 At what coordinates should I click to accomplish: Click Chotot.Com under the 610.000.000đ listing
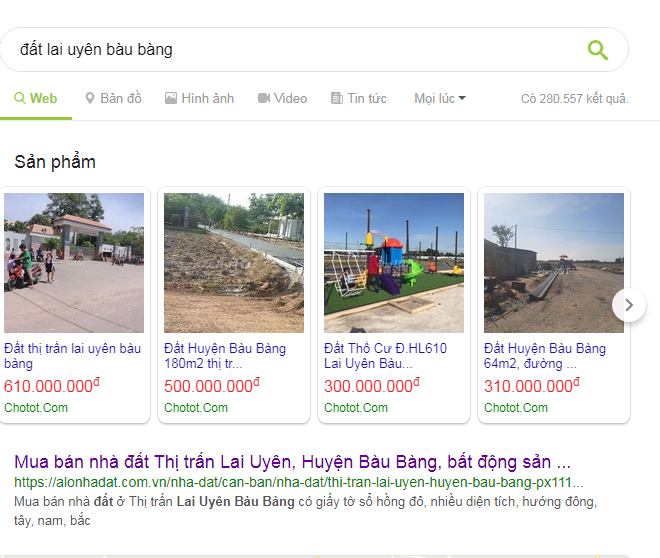pos(36,408)
